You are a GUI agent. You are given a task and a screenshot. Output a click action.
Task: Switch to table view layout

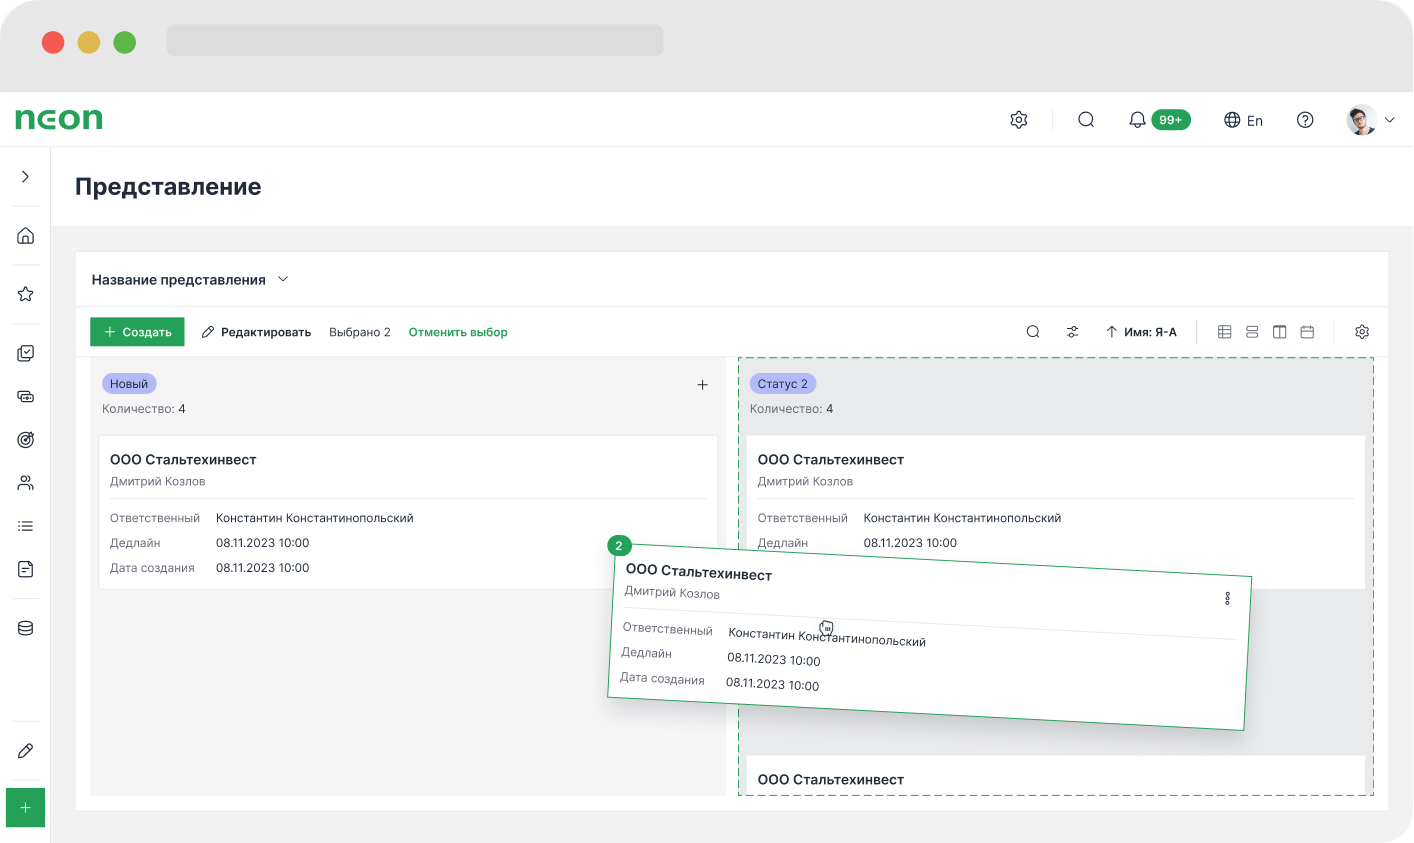(x=1224, y=332)
